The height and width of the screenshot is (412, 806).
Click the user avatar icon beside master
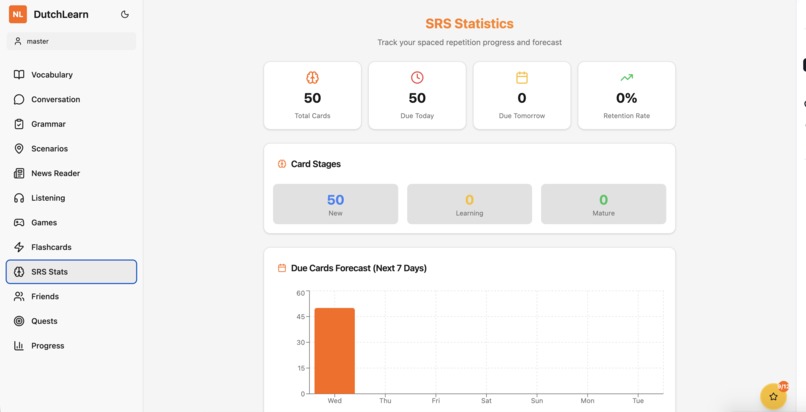[x=18, y=42]
